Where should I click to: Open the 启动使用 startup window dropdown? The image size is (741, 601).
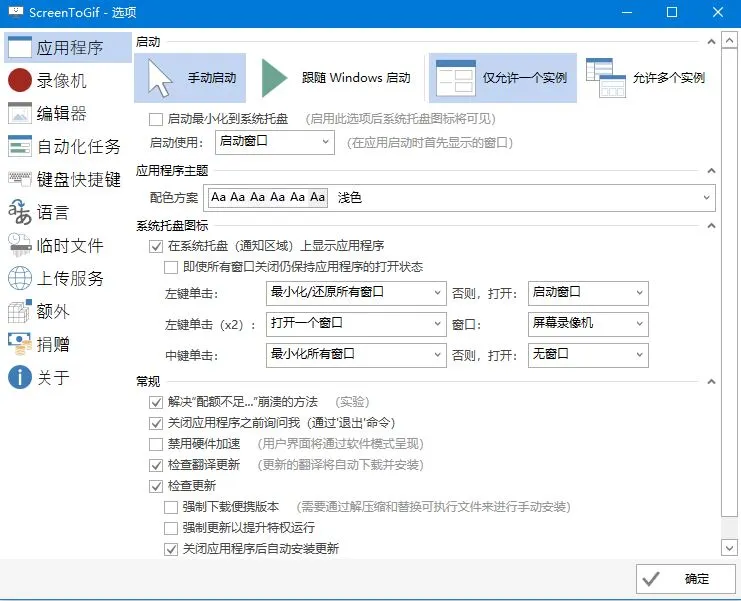coord(273,142)
